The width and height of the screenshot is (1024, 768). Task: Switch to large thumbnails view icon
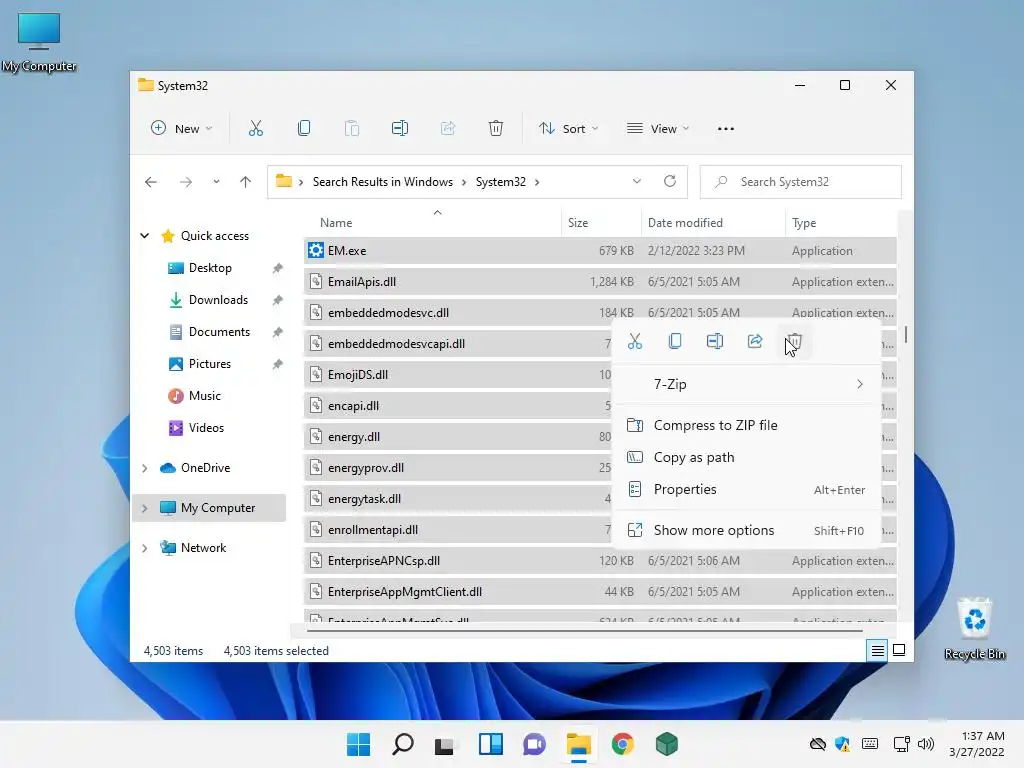coord(899,650)
